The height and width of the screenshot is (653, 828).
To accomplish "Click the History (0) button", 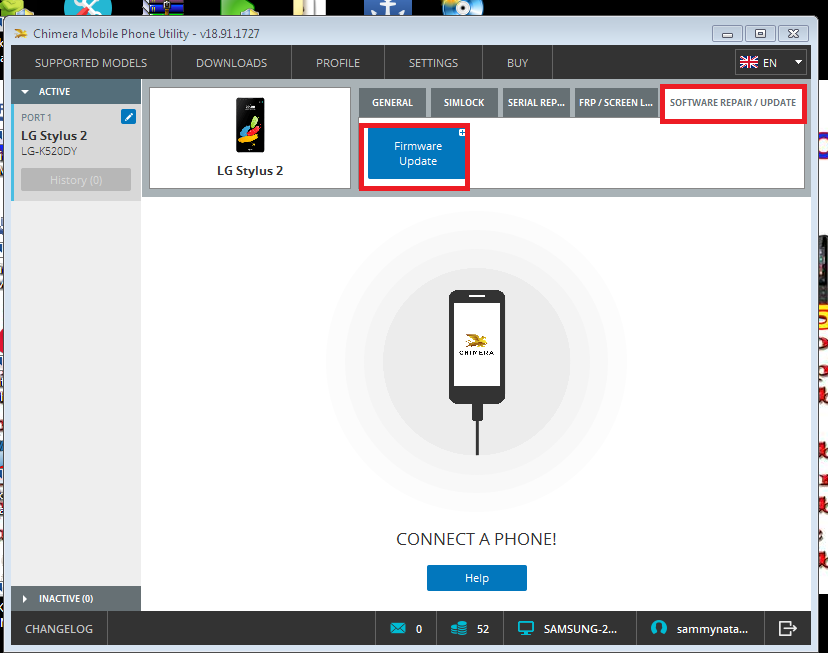I will [x=76, y=180].
